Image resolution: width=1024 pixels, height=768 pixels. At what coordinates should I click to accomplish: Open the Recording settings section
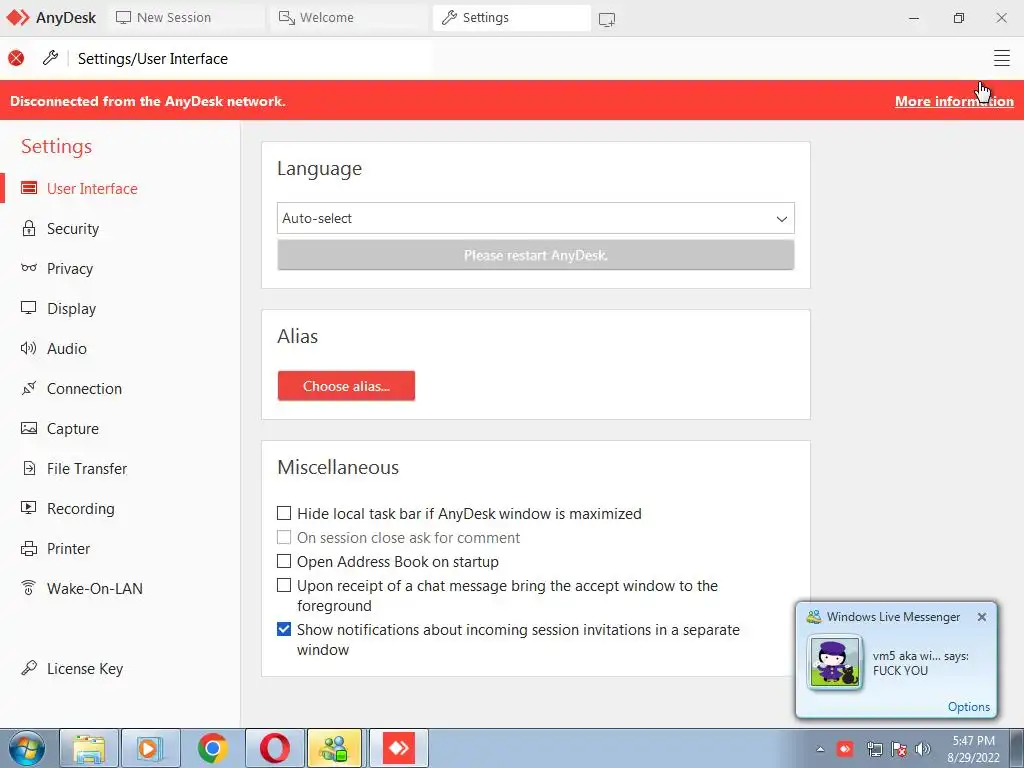[x=80, y=508]
